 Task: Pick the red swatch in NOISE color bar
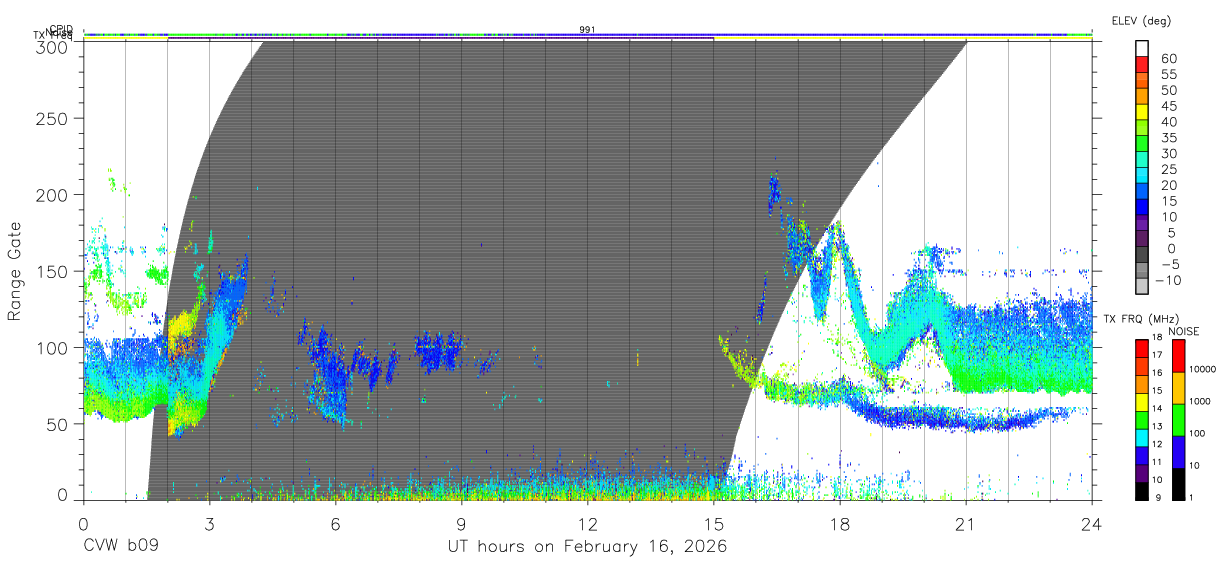pos(1177,356)
